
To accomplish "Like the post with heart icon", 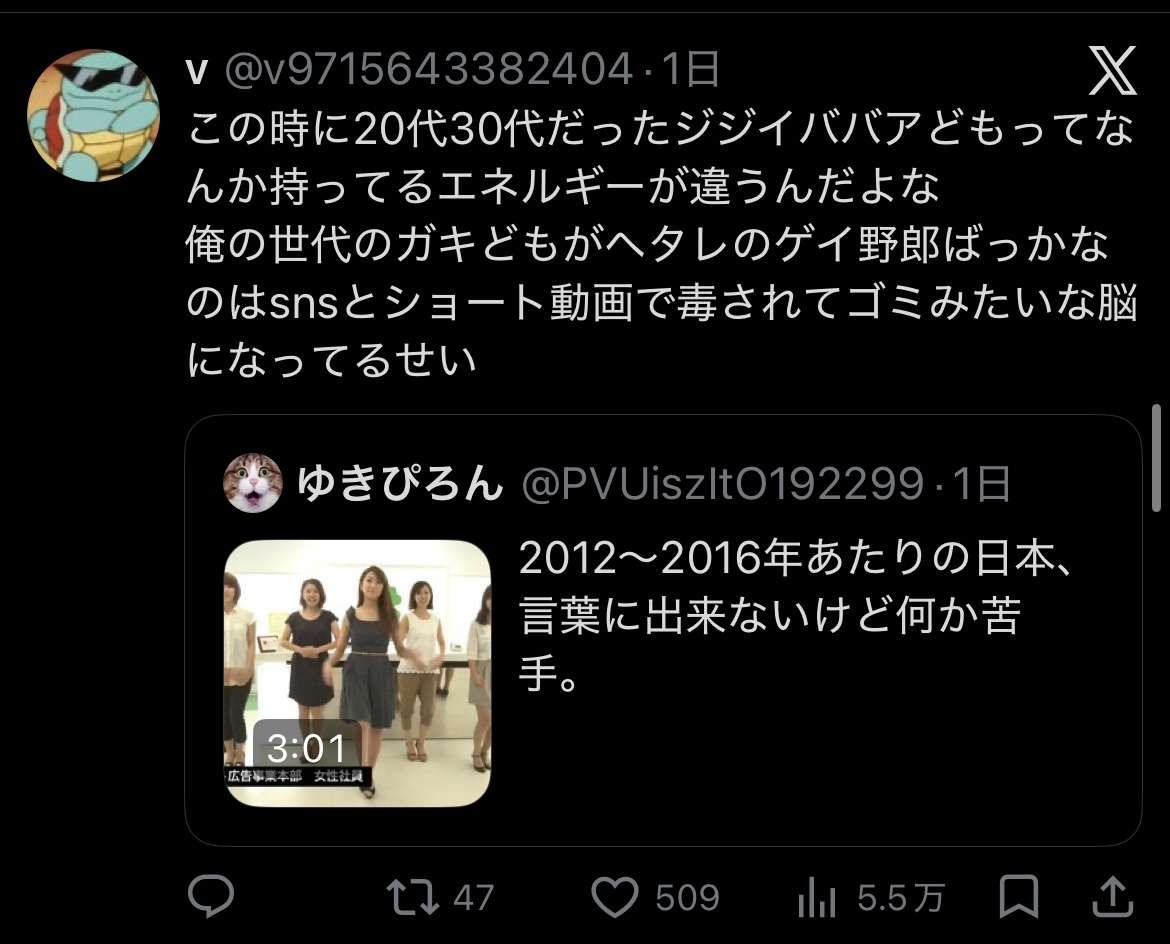I will point(614,897).
